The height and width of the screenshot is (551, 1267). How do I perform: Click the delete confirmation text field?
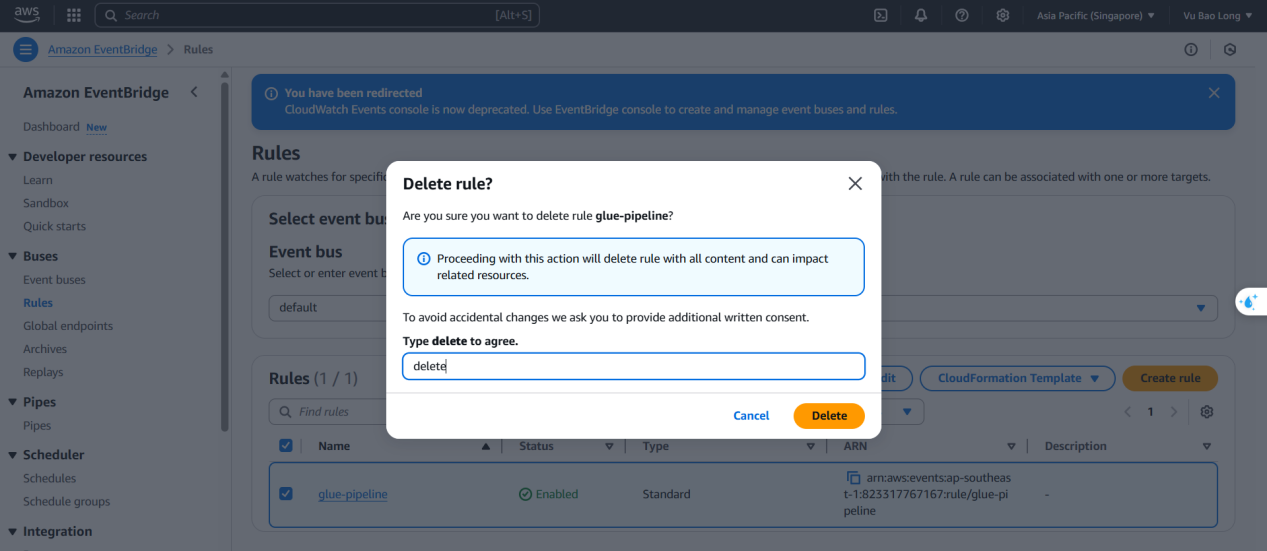pyautogui.click(x=634, y=366)
